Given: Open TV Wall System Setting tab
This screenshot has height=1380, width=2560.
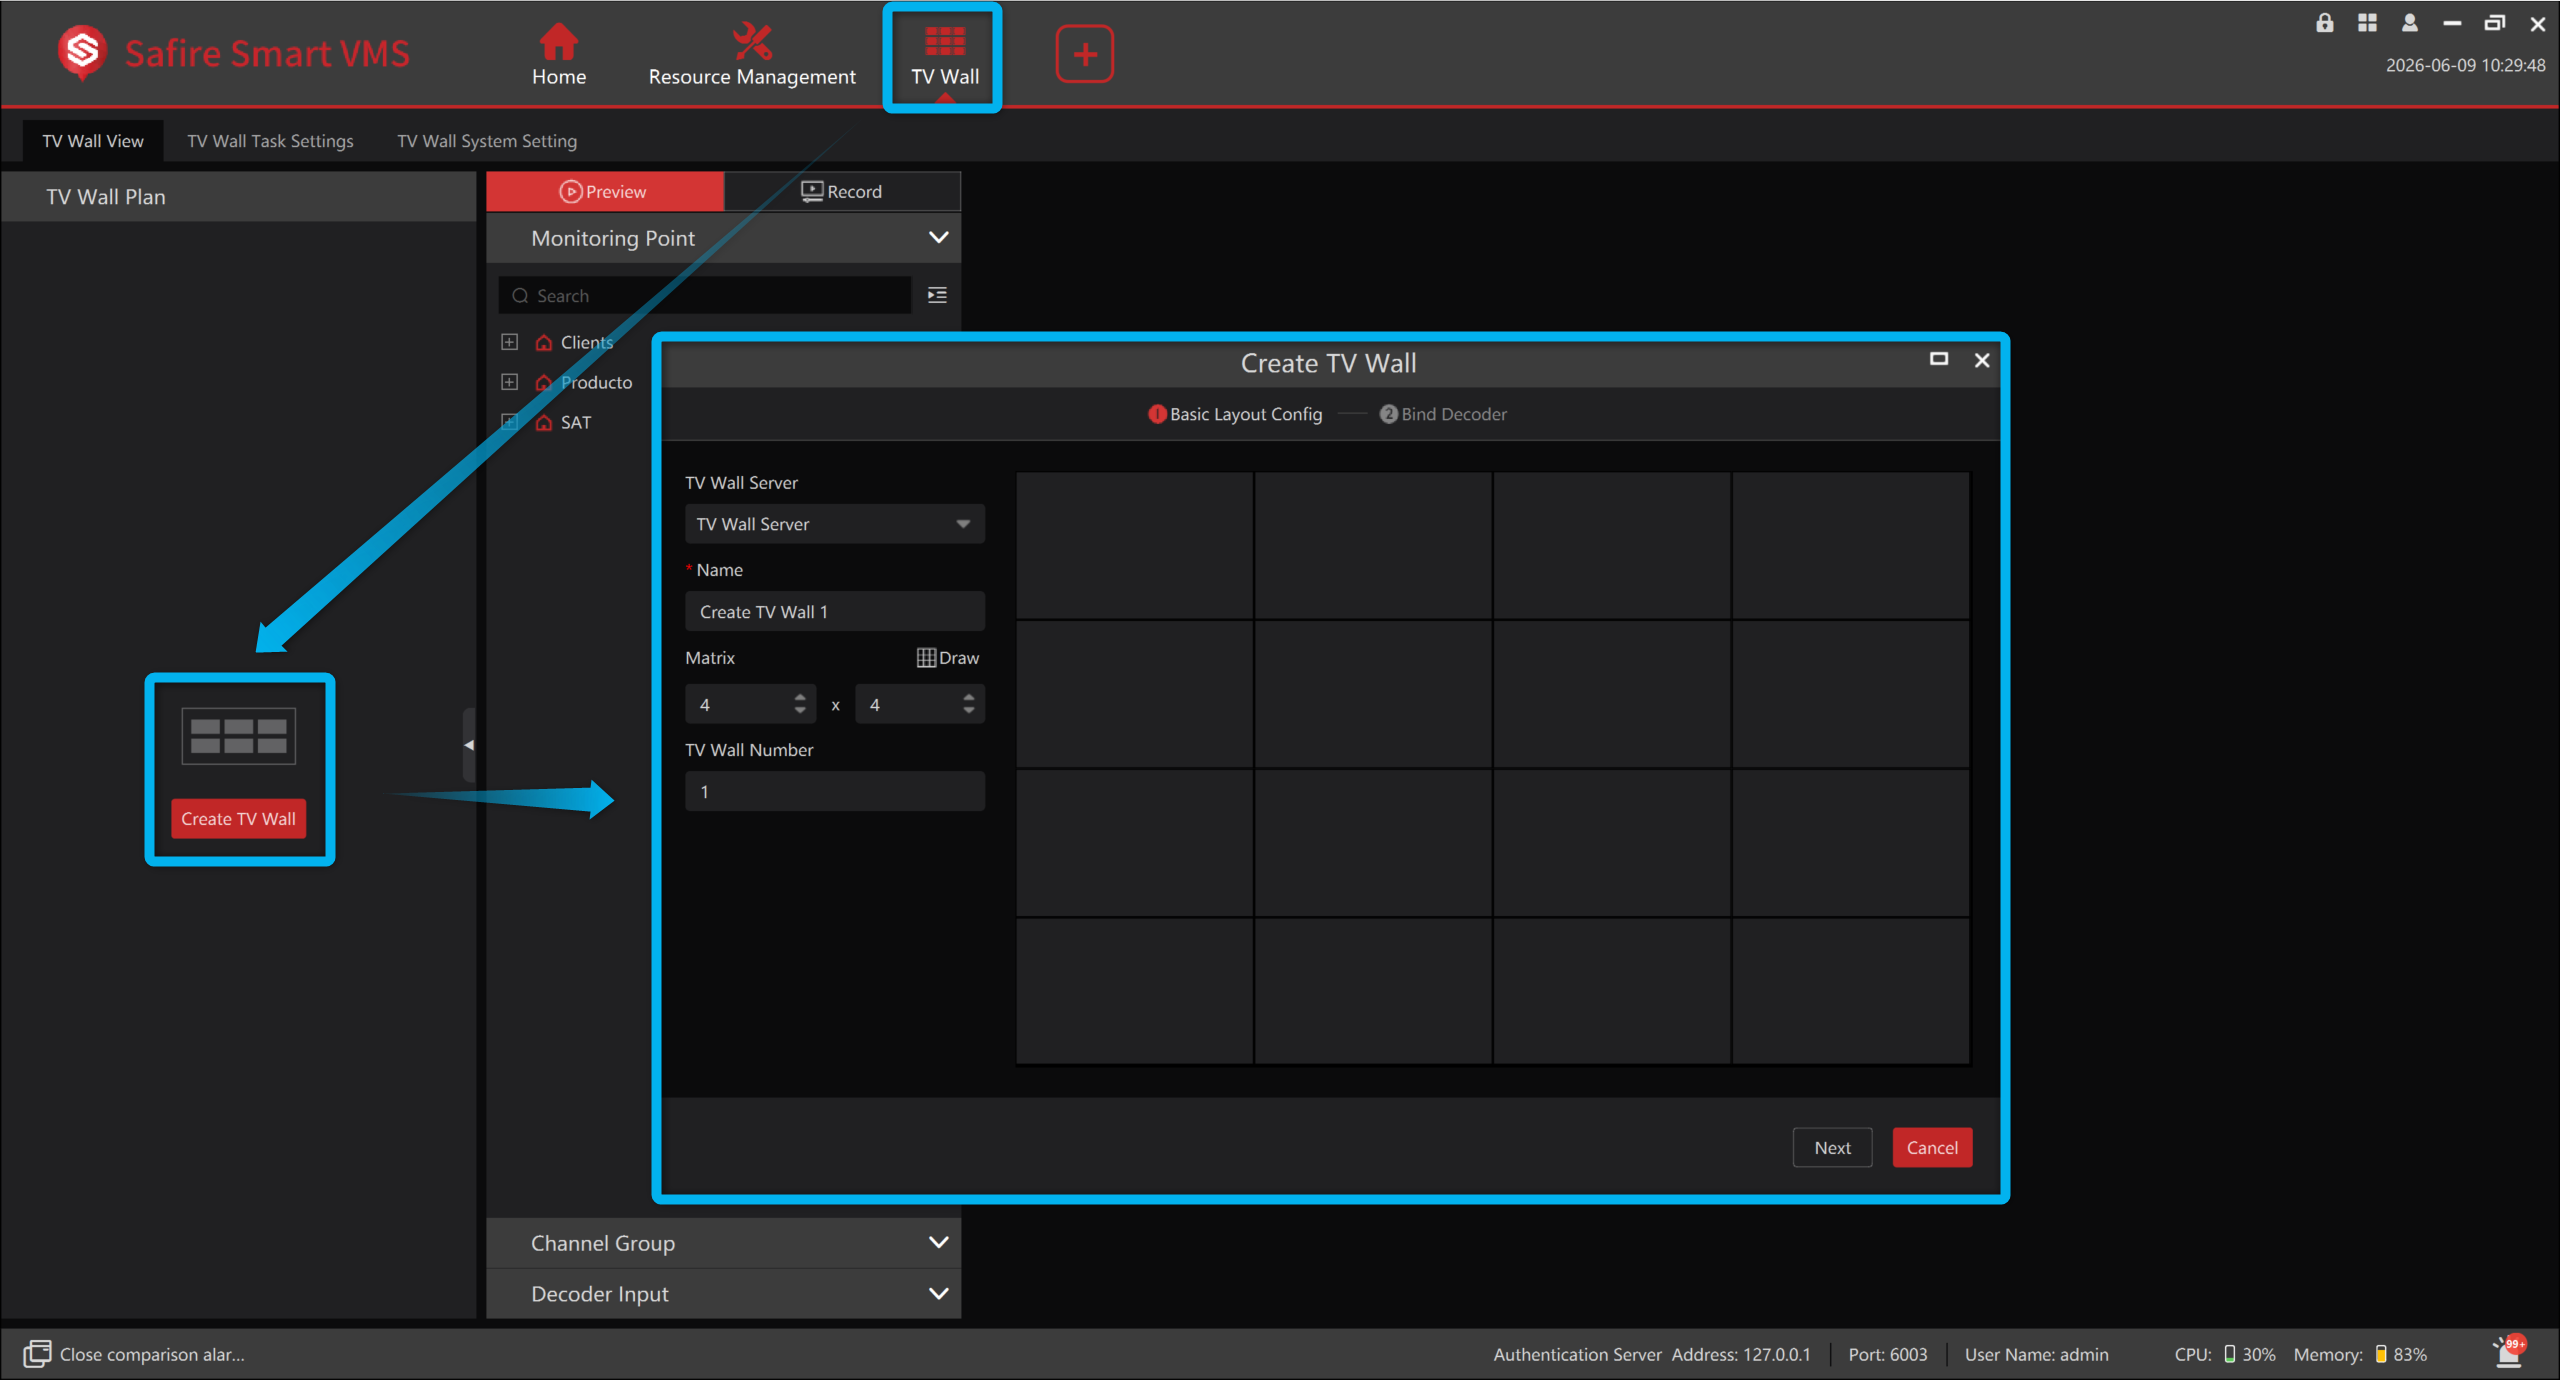Looking at the screenshot, I should (x=487, y=141).
